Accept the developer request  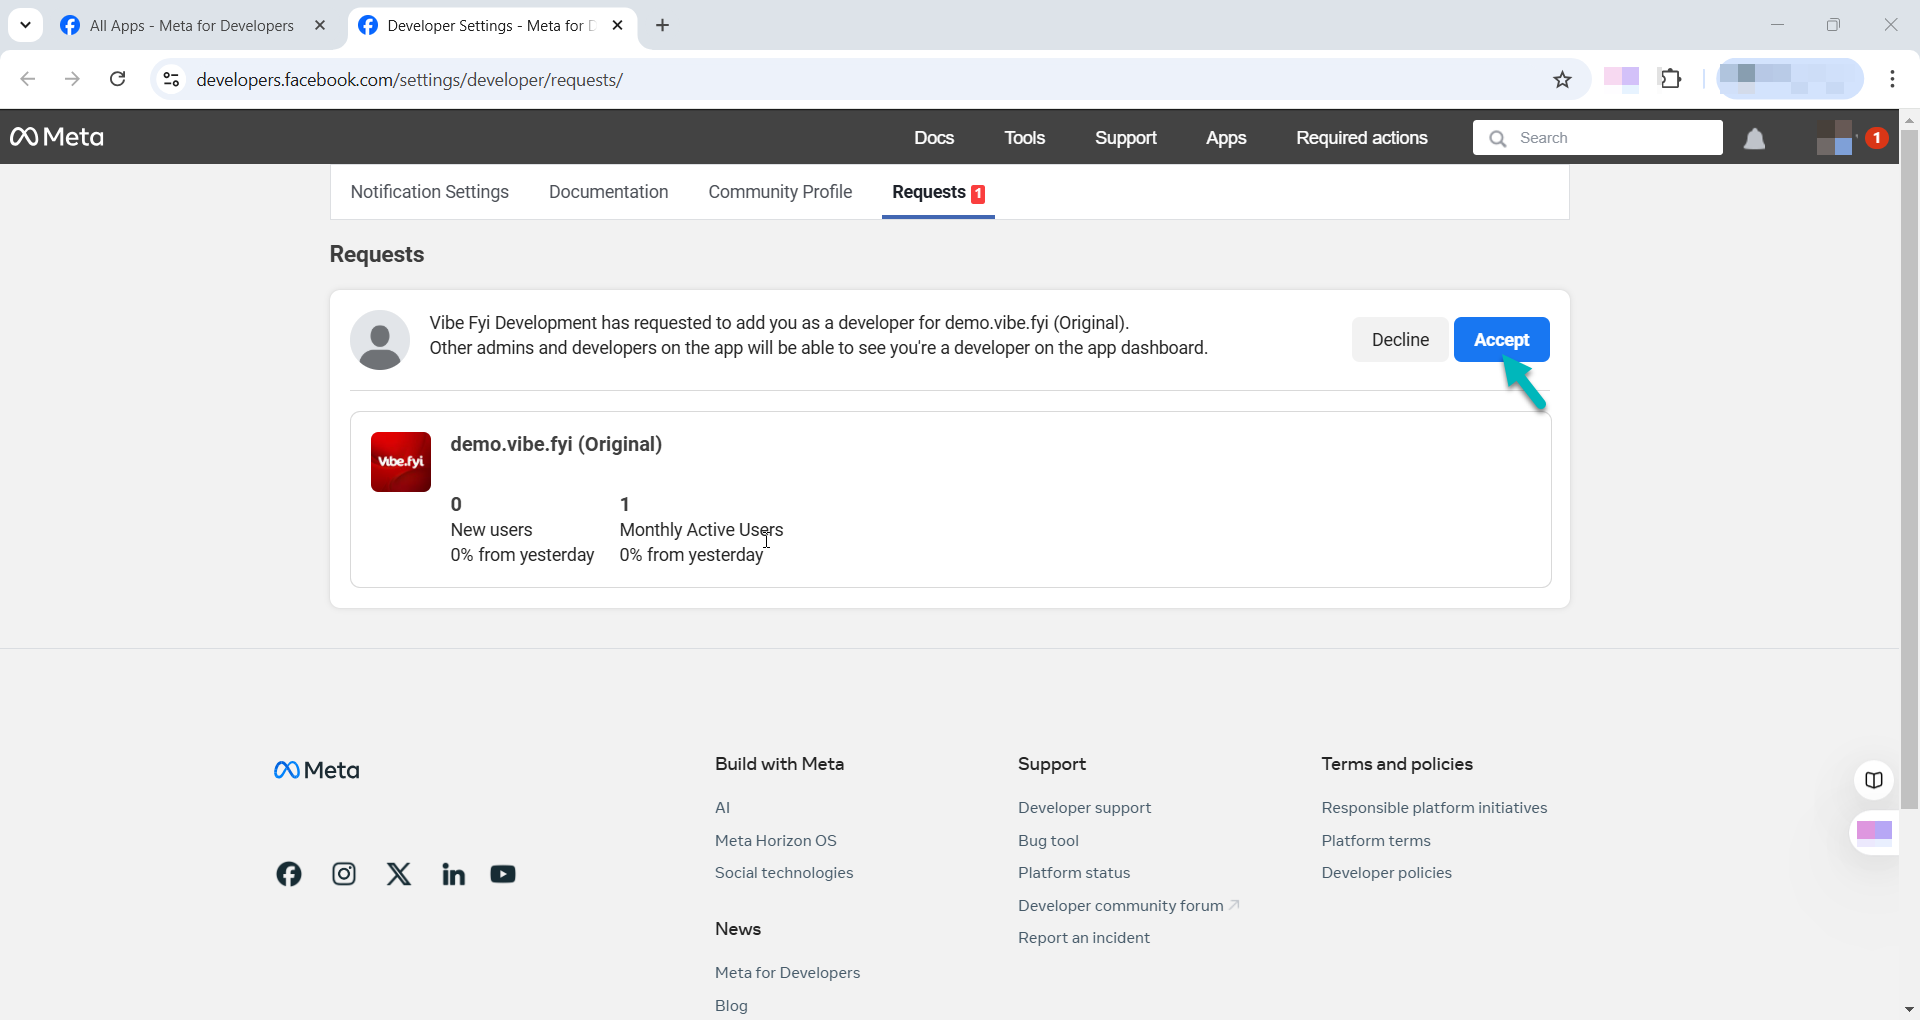pyautogui.click(x=1502, y=340)
